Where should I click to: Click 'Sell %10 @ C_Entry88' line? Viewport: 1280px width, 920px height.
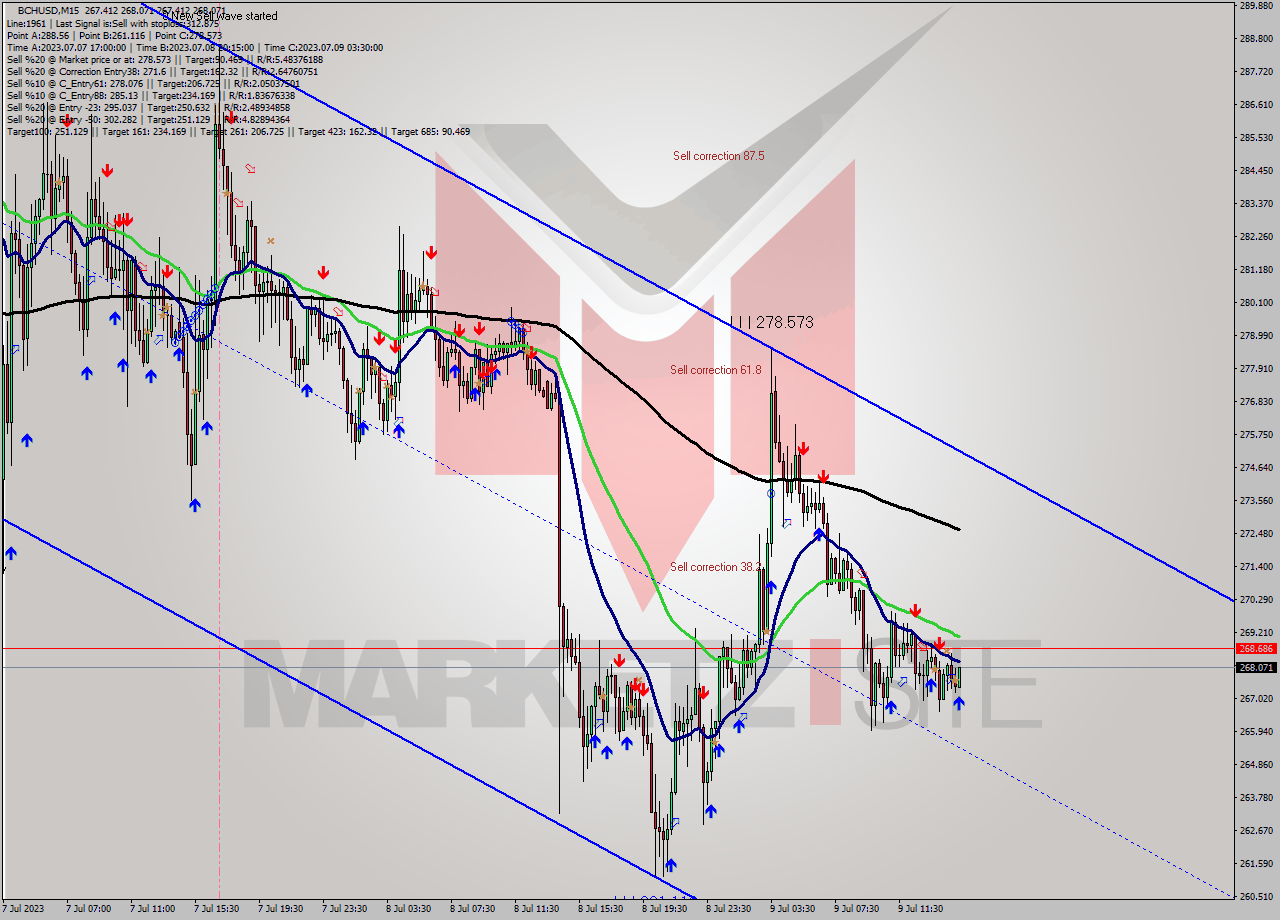(x=151, y=95)
